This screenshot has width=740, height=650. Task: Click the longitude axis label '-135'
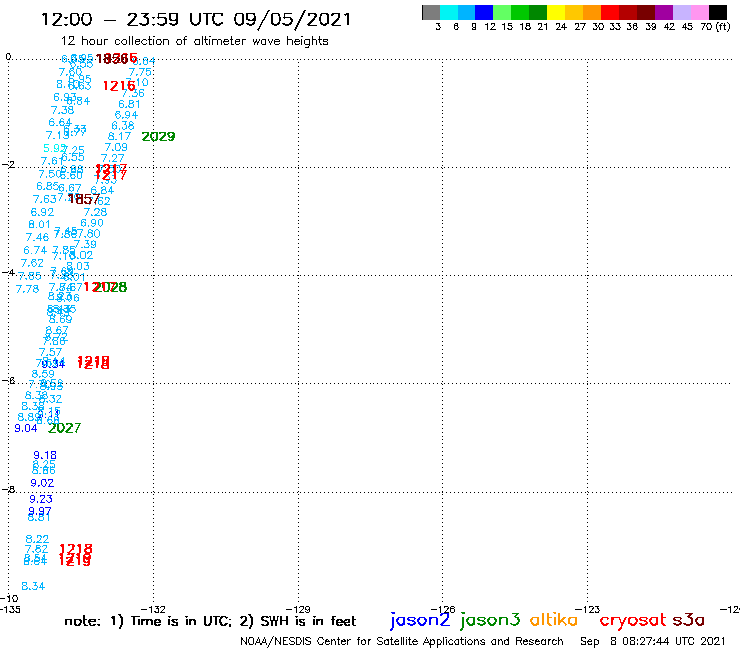click(10, 609)
